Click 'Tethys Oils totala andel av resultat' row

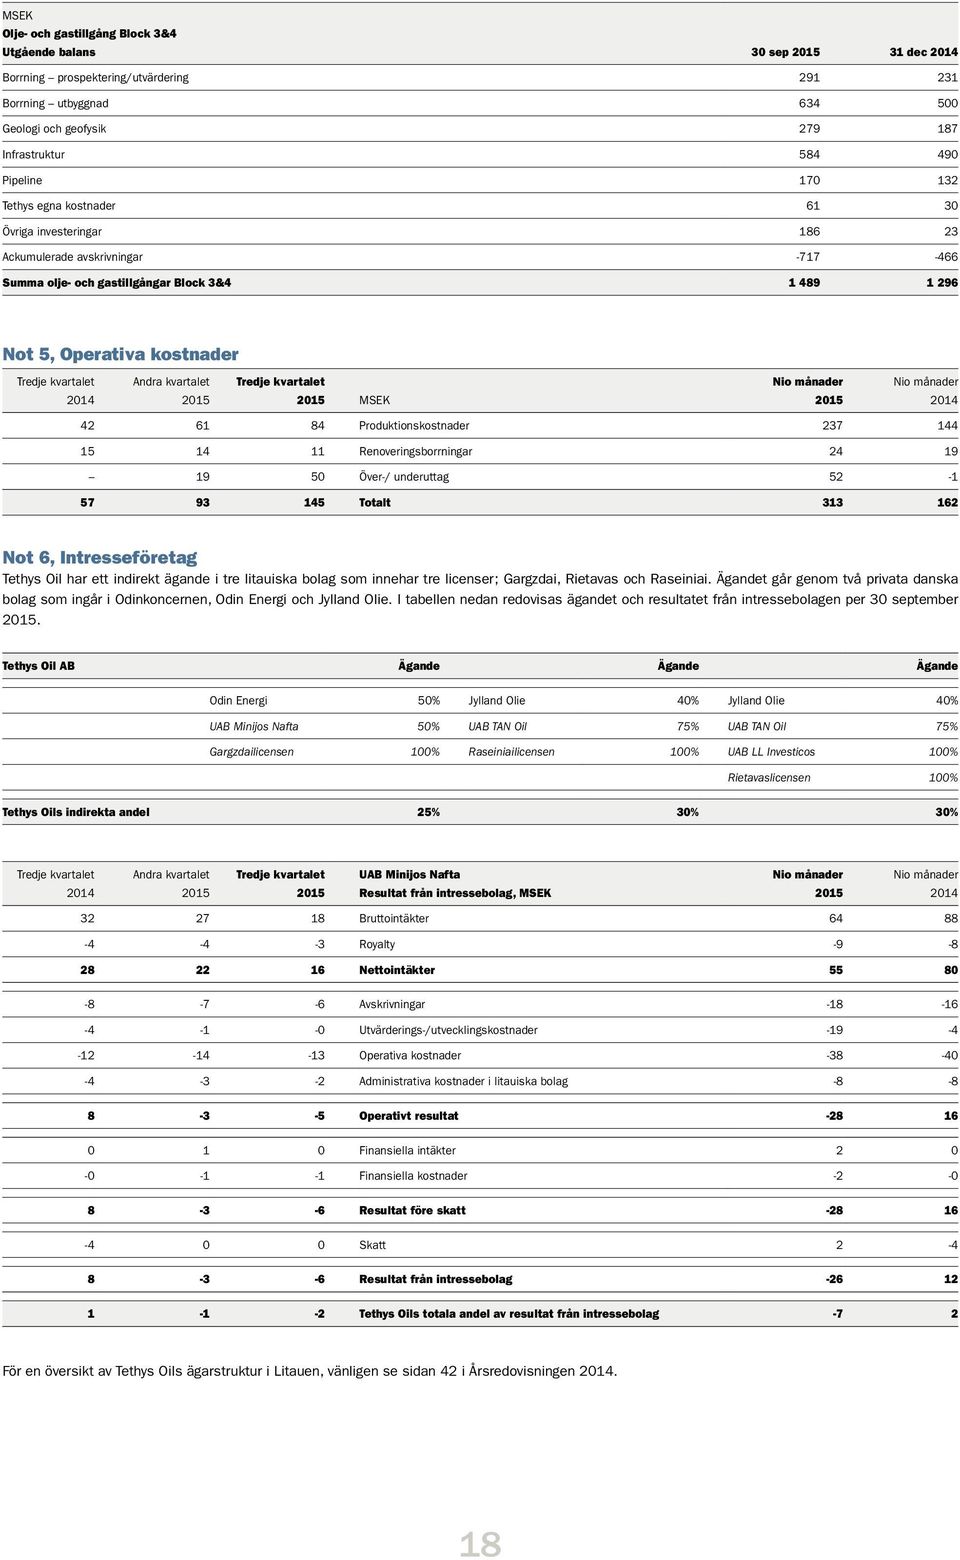(x=480, y=1314)
